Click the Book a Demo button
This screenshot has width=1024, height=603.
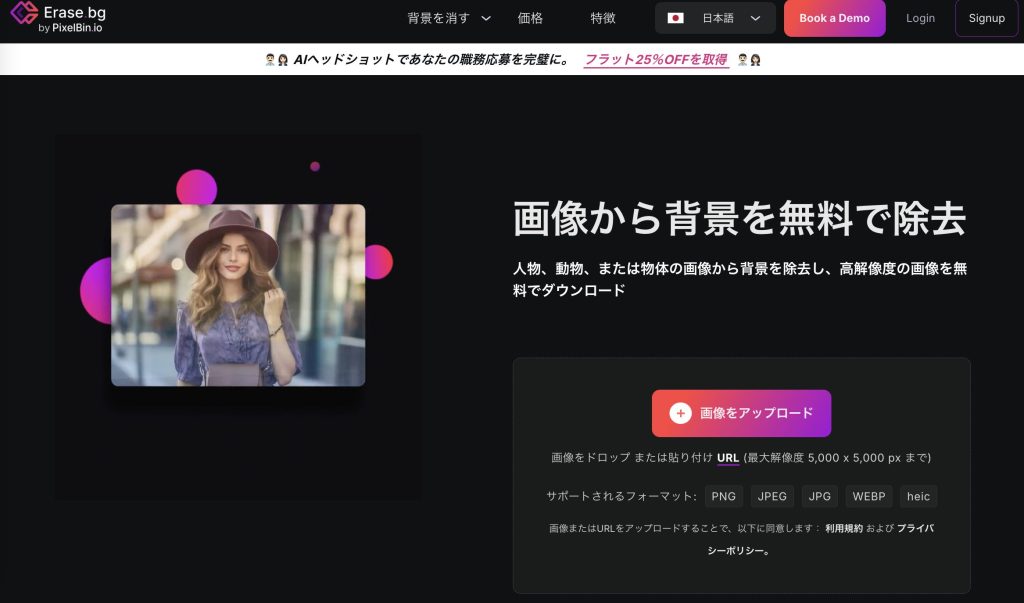(834, 18)
